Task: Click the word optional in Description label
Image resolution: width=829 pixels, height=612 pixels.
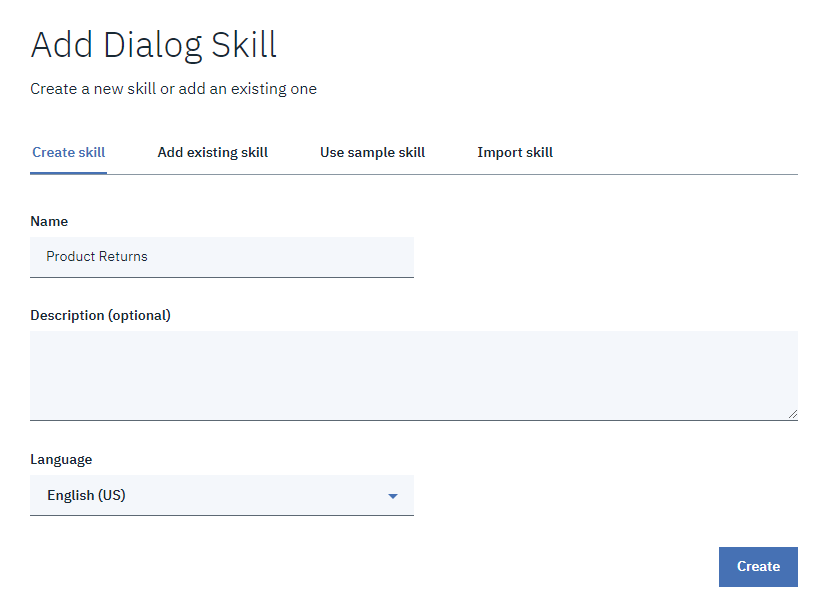Action: click(140, 316)
